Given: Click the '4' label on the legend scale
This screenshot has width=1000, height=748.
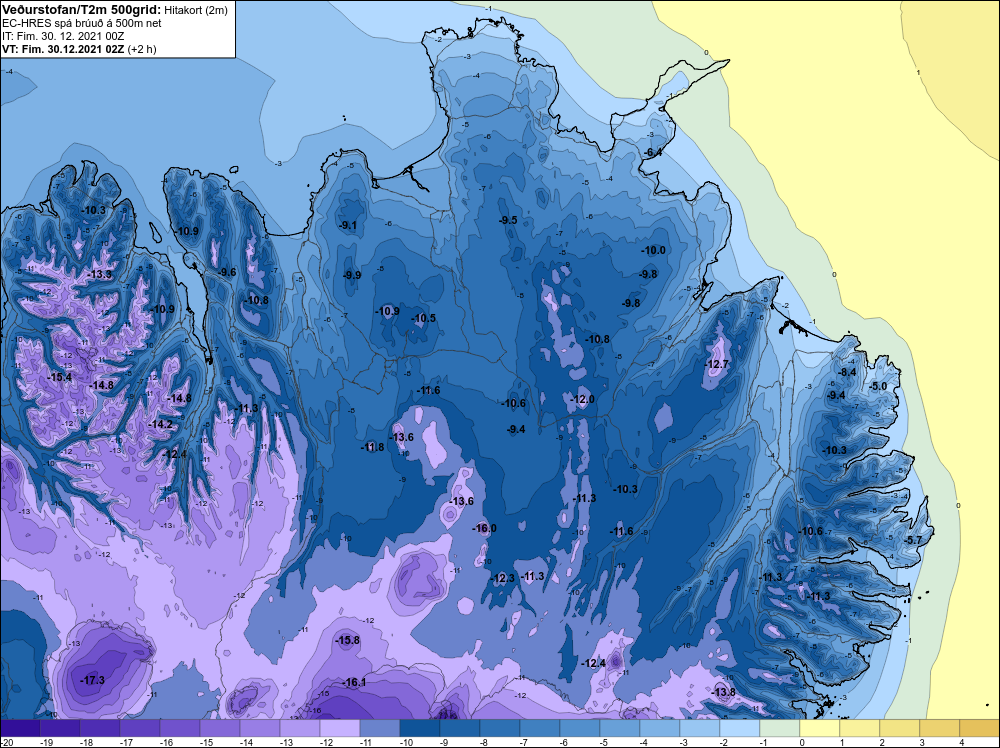Looking at the screenshot, I should pos(961,742).
